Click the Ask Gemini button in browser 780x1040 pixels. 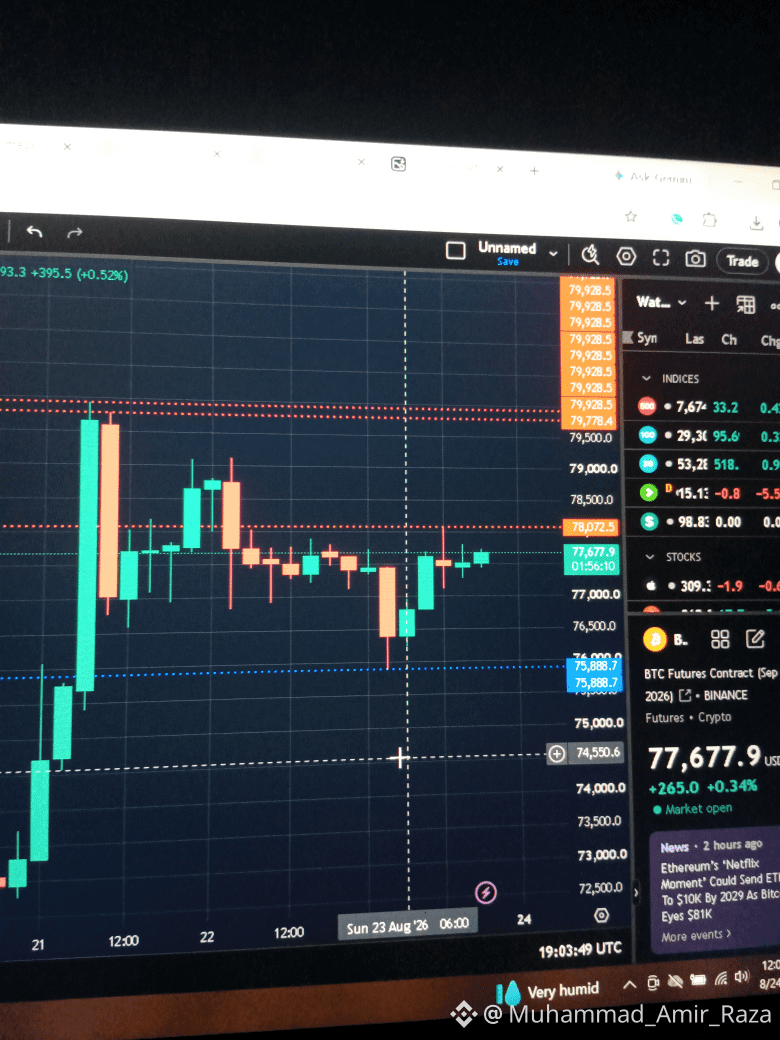coord(654,177)
